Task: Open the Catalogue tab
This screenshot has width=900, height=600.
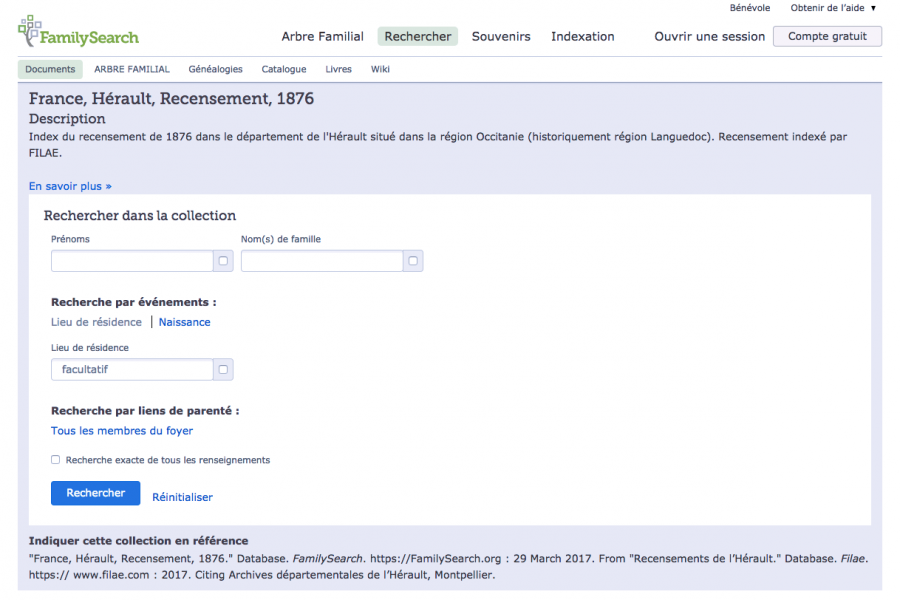Action: pos(284,69)
